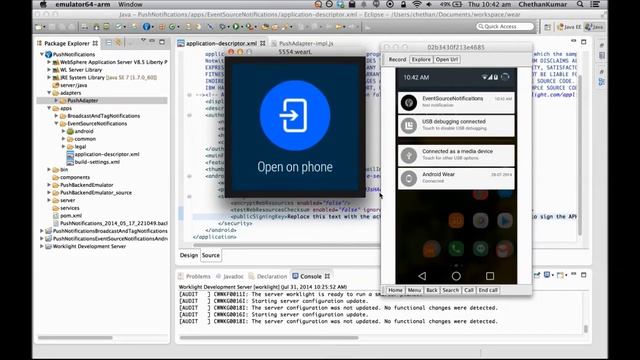Click the Apple menu logo
Viewport: 640px width, 360px height.
pyautogui.click(x=43, y=4)
